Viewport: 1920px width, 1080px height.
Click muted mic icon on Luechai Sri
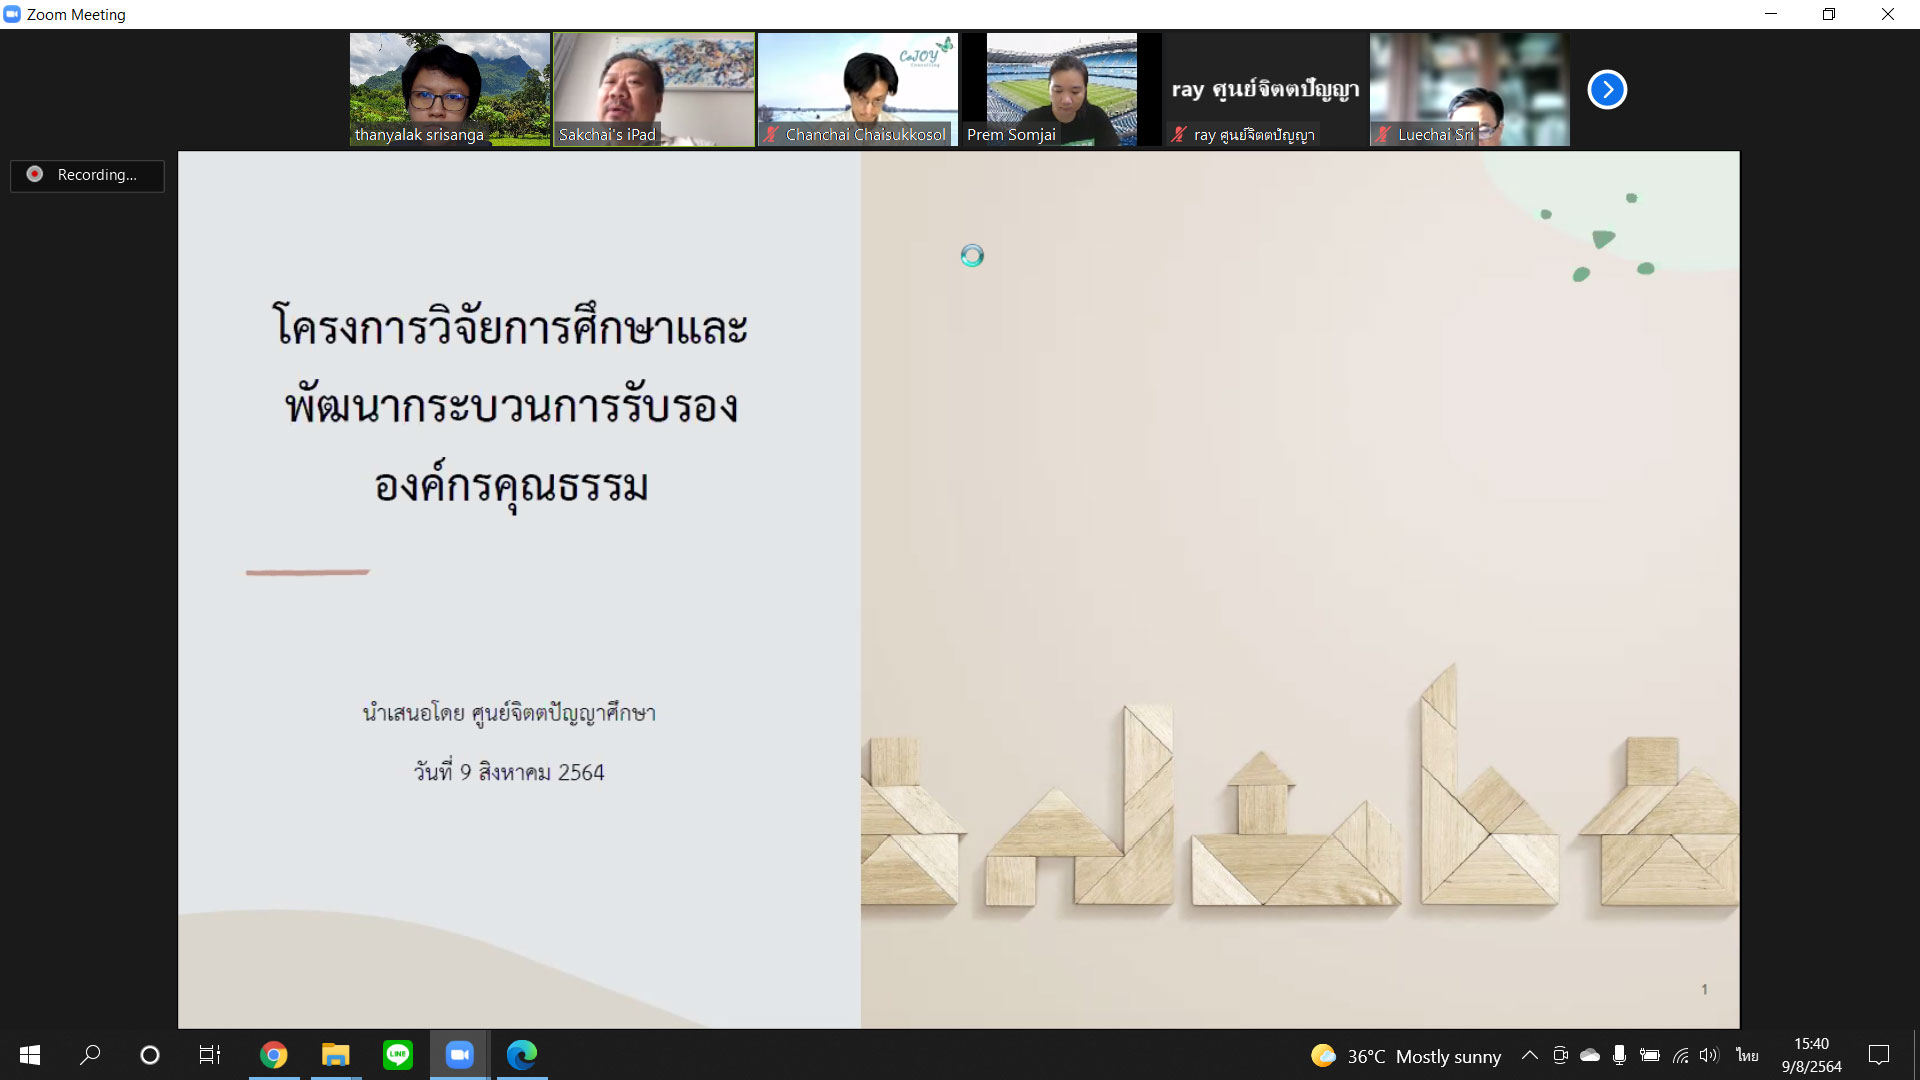[1384, 134]
